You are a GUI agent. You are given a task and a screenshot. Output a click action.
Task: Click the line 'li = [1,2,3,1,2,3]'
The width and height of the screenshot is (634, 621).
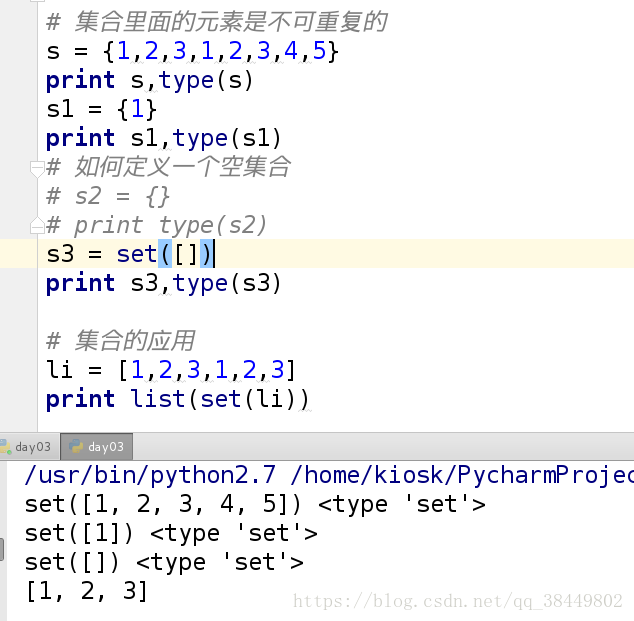[x=171, y=370]
